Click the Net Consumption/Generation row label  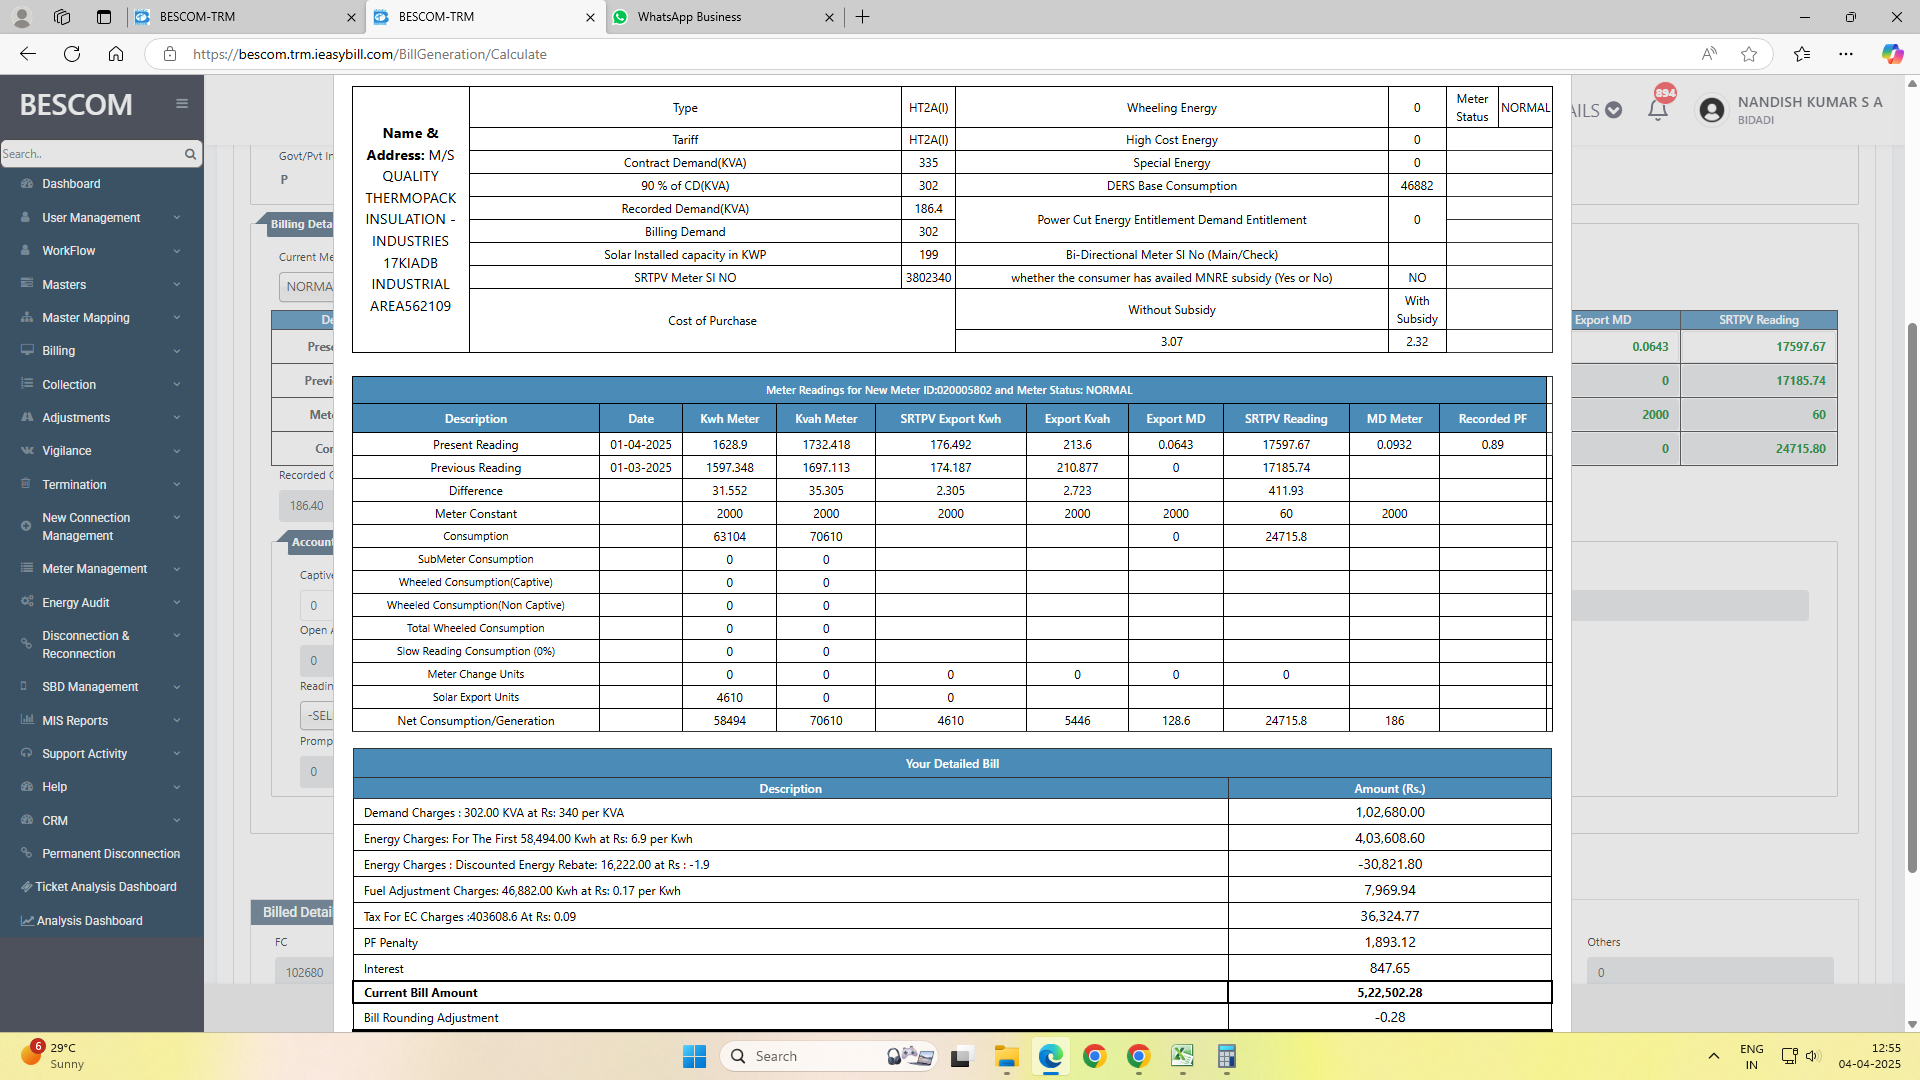coord(475,721)
